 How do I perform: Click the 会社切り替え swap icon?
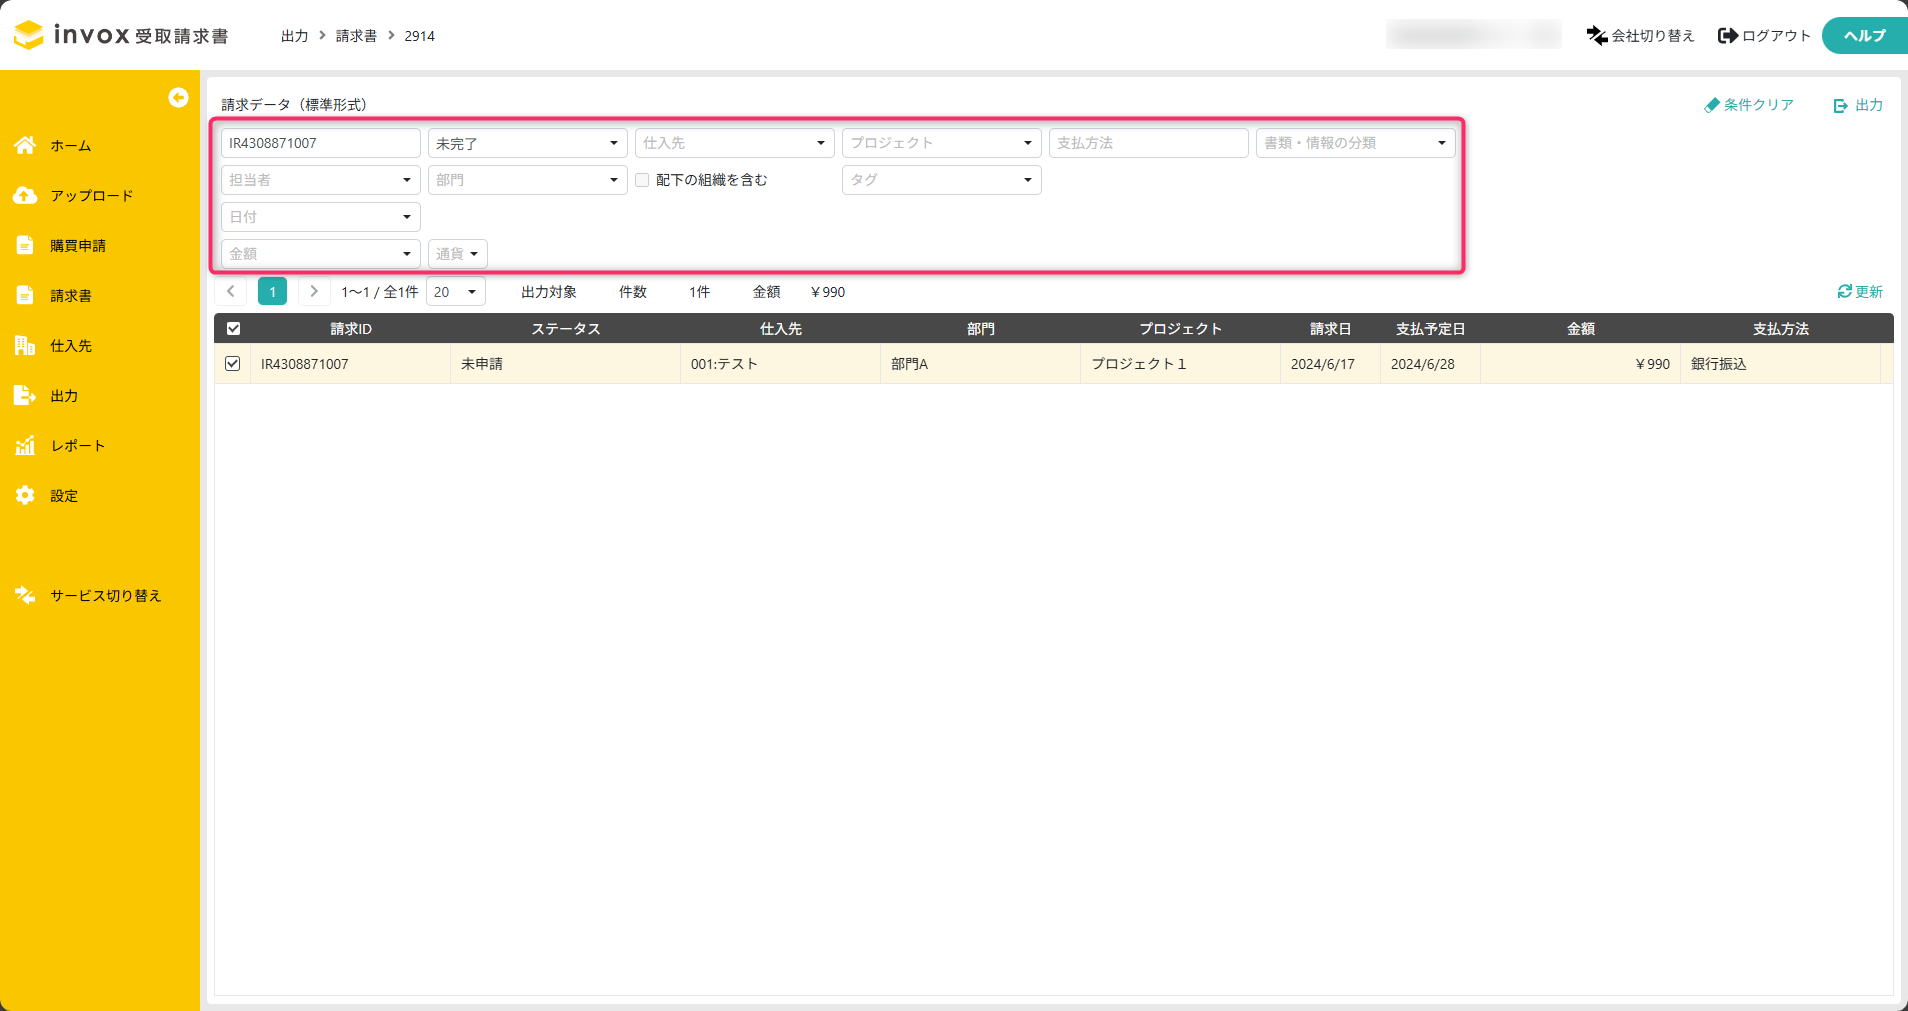pyautogui.click(x=1597, y=36)
